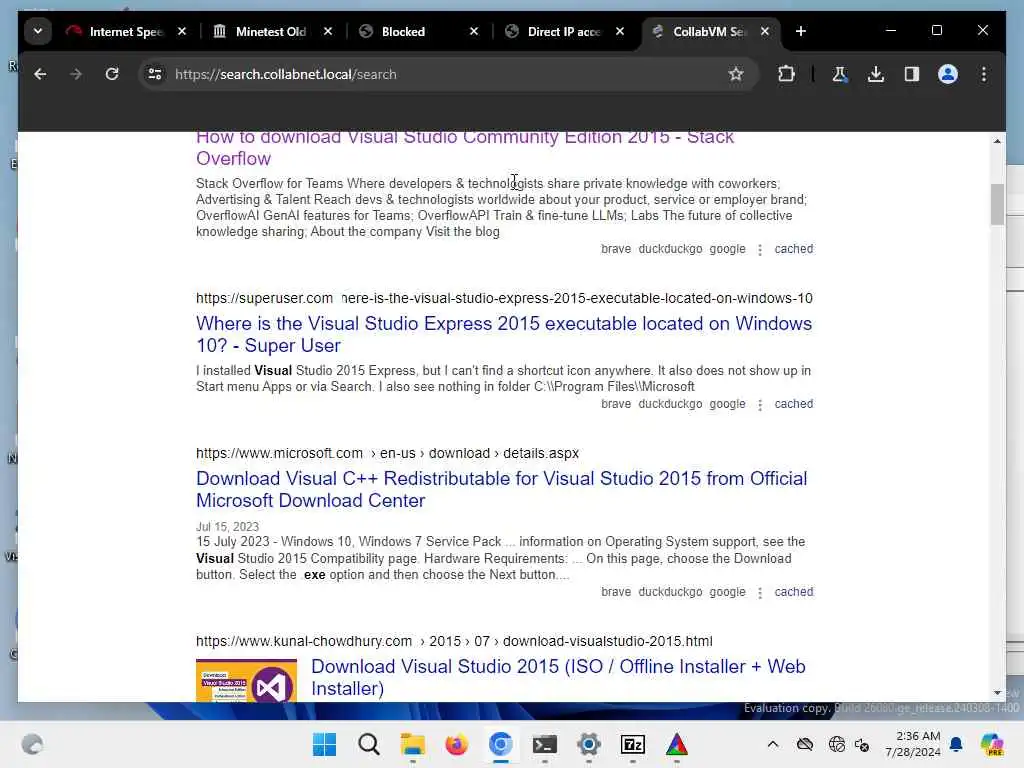Image resolution: width=1024 pixels, height=768 pixels.
Task: Toggle the browser side panel
Action: (x=912, y=74)
